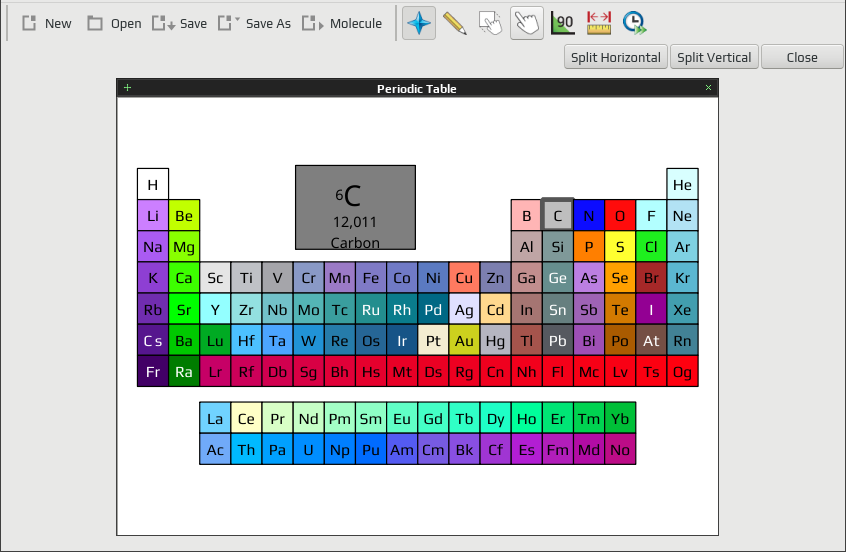Image resolution: width=846 pixels, height=552 pixels.
Task: Select the Navigate tool blue star icon
Action: 419,23
